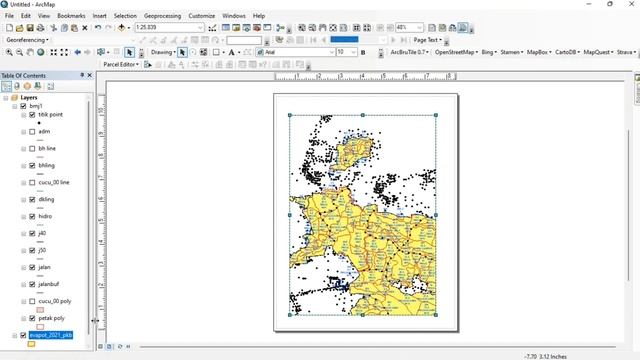Click the Text tool letter A
Viewport: 640px width, 360px height.
tap(231, 52)
